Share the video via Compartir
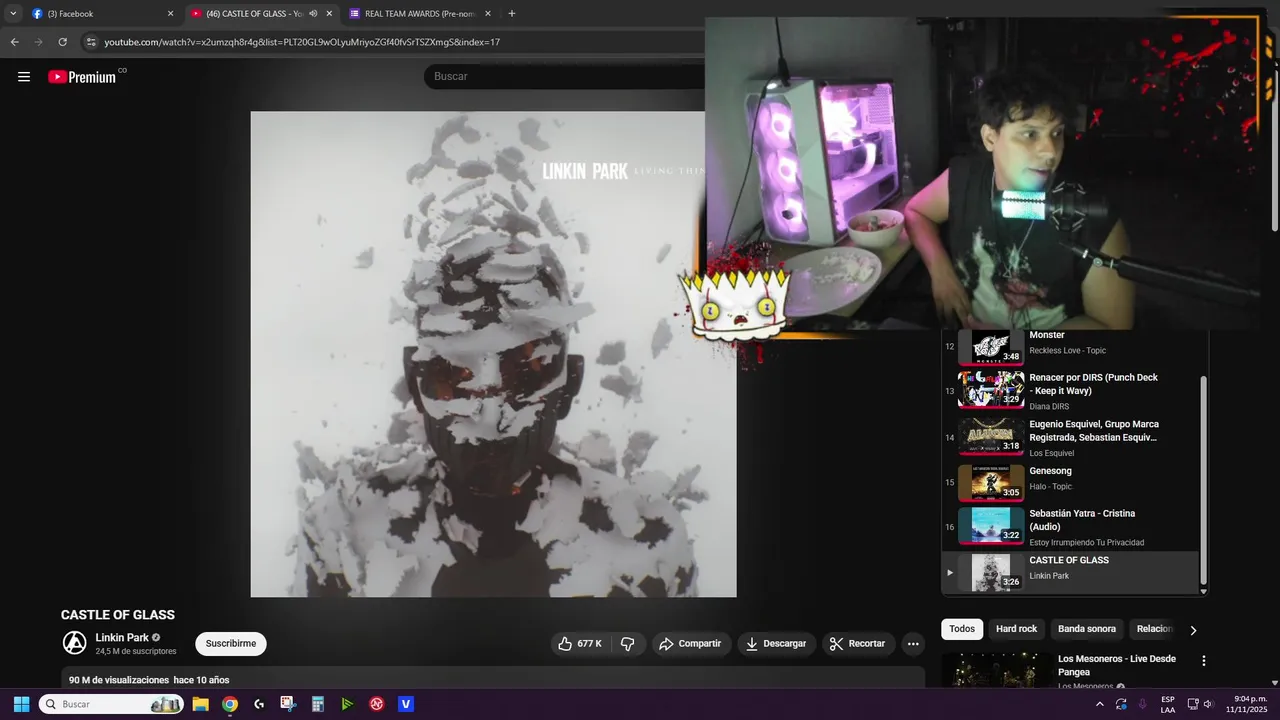This screenshot has width=1280, height=720. (x=690, y=644)
